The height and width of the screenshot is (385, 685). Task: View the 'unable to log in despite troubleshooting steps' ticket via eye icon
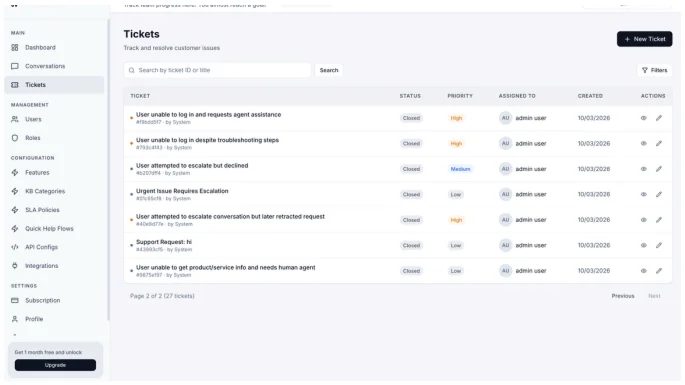point(643,143)
